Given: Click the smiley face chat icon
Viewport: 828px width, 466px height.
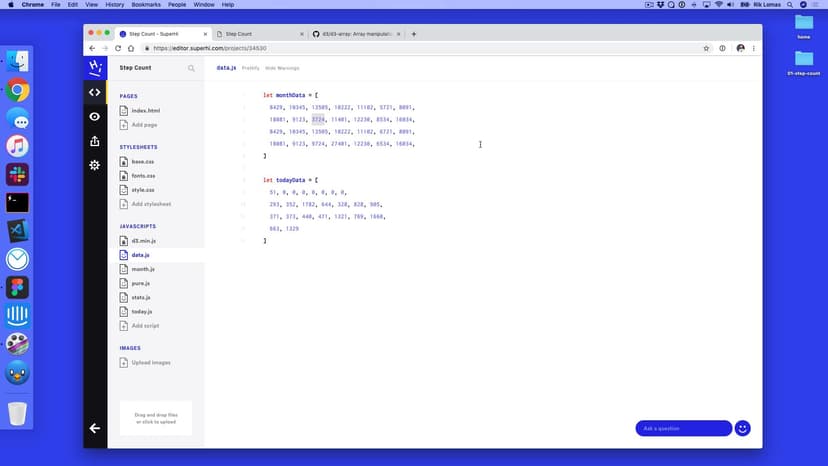Looking at the screenshot, I should [x=742, y=428].
